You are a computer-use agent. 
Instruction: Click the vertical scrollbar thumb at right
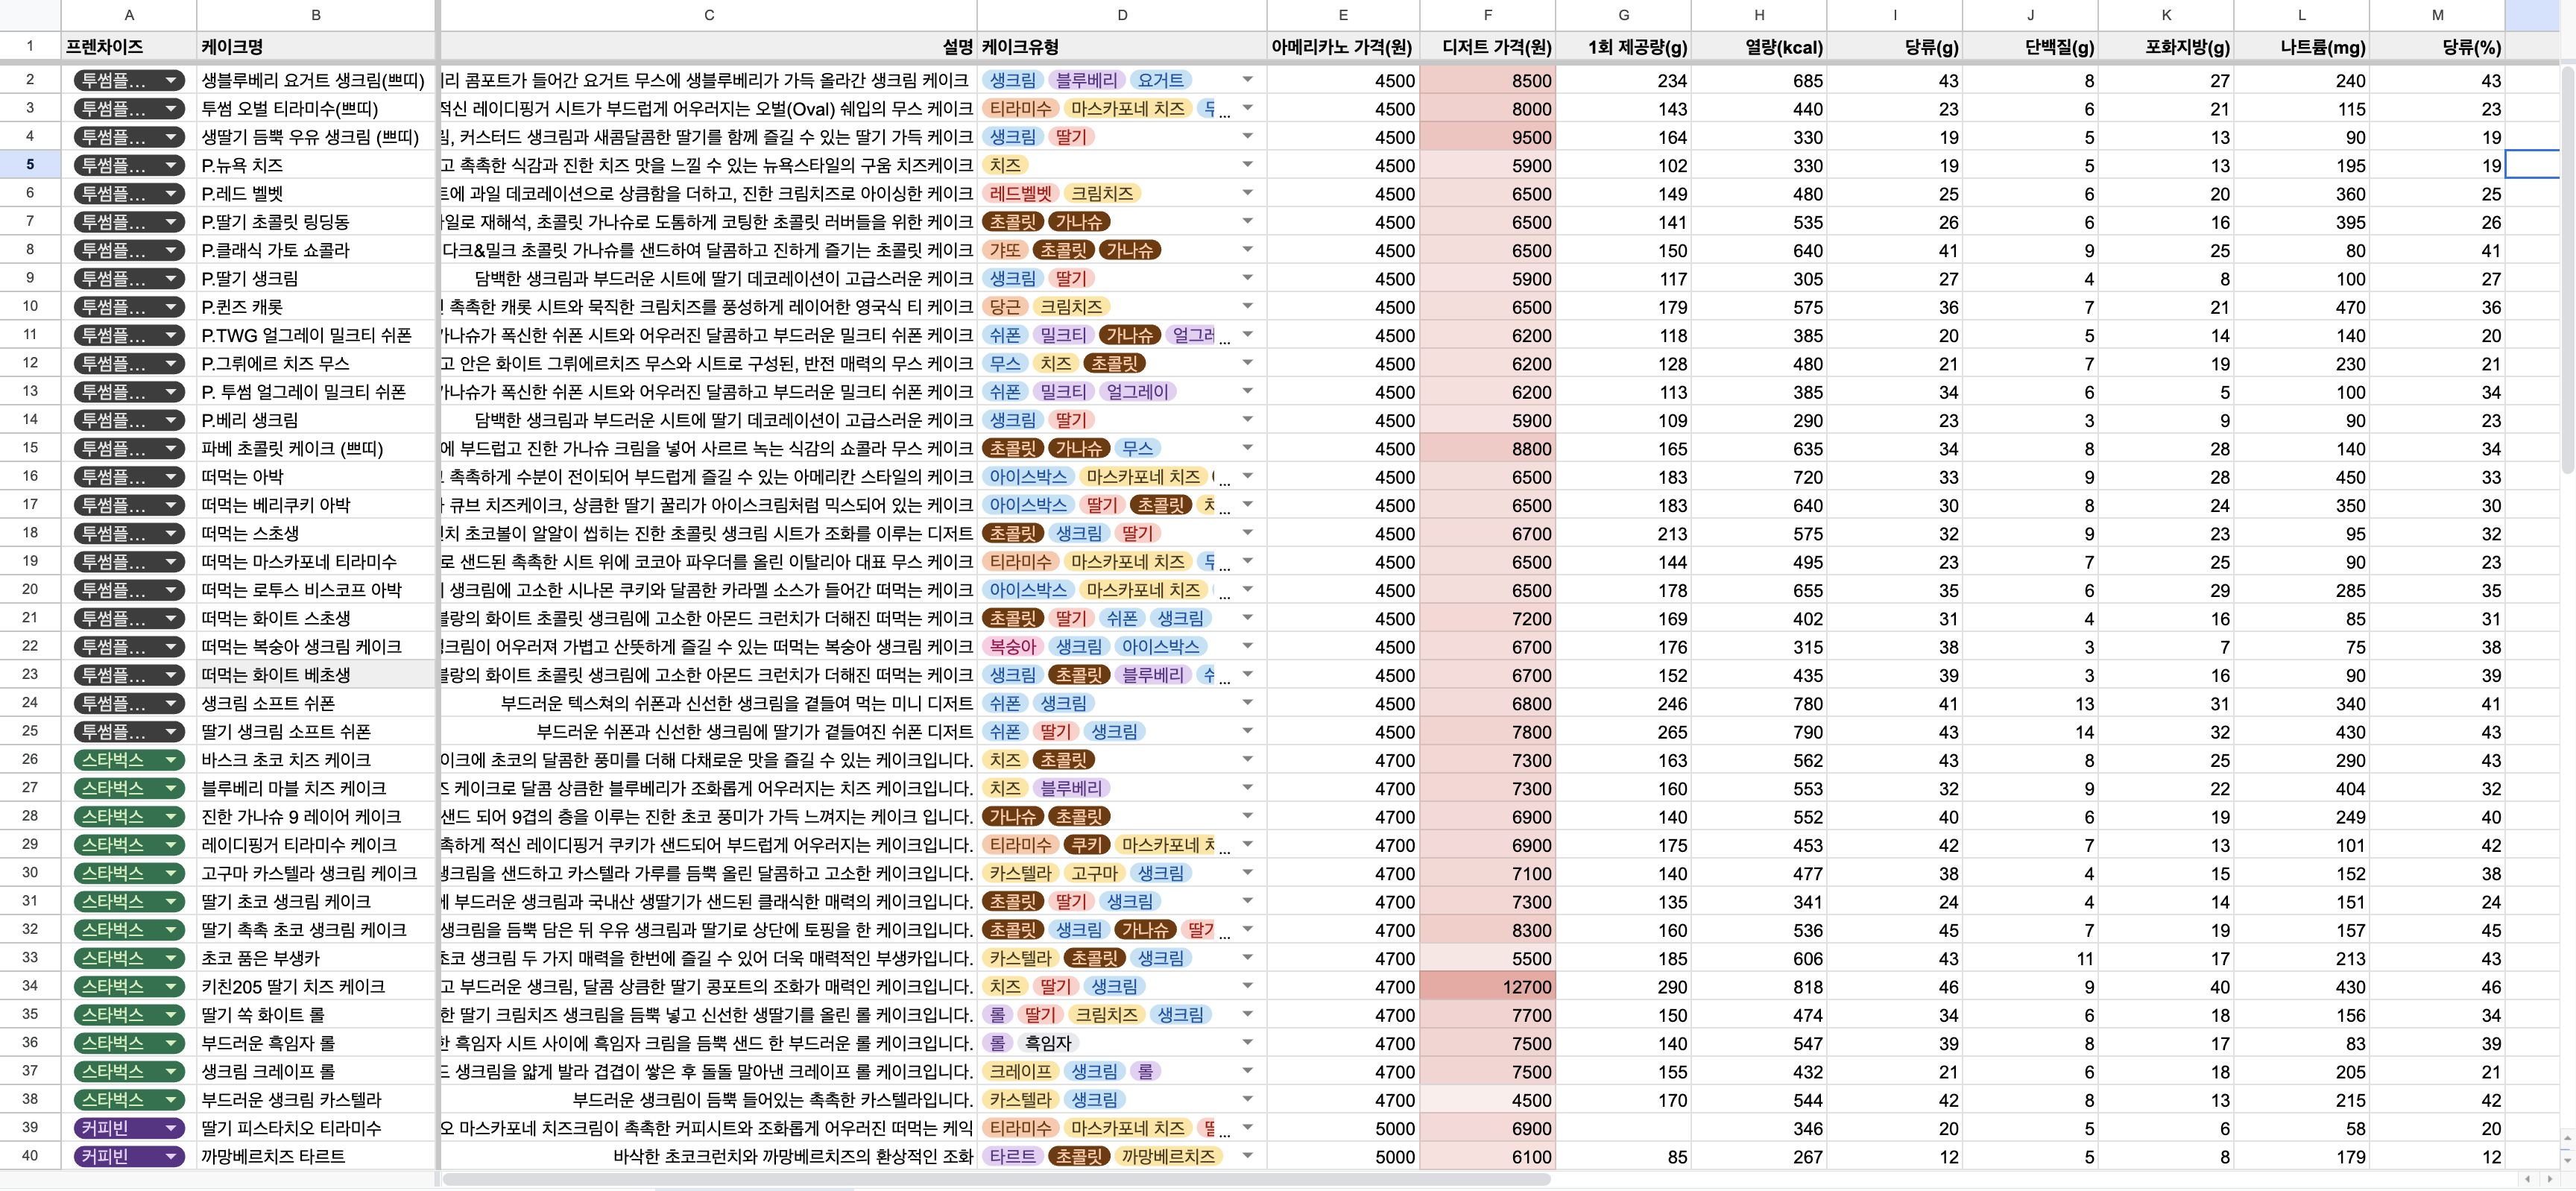2567,270
